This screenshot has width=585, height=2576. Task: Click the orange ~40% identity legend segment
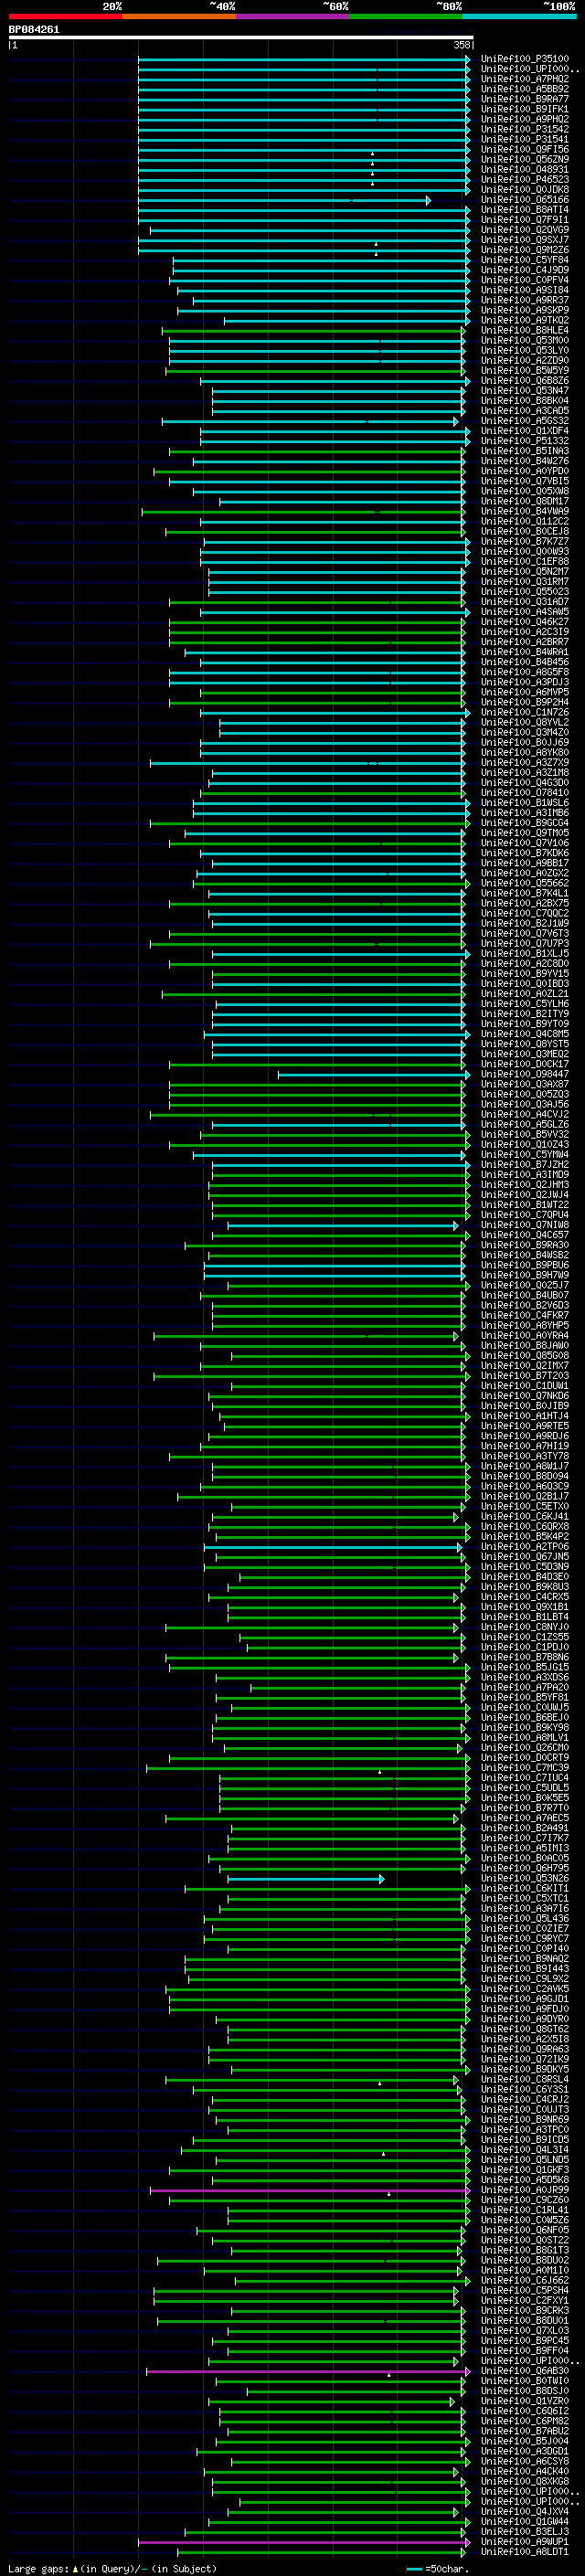[x=179, y=16]
